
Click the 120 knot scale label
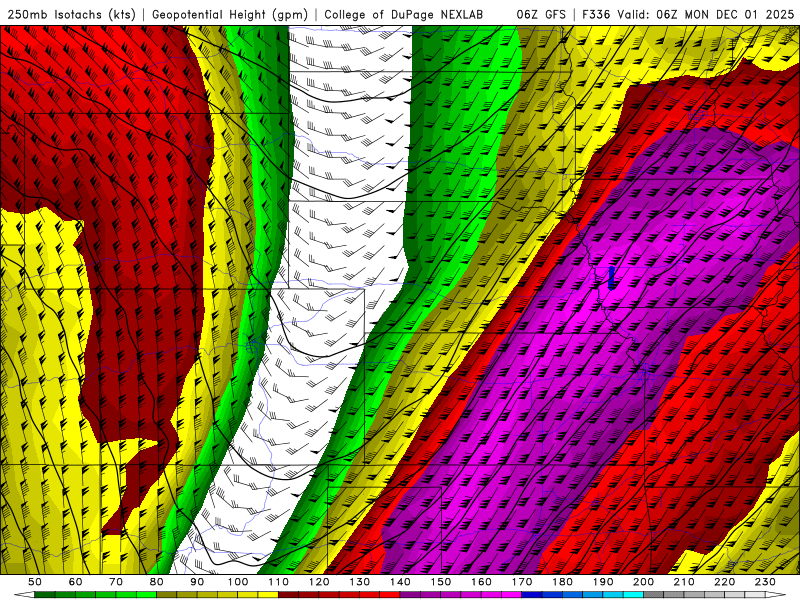319,582
